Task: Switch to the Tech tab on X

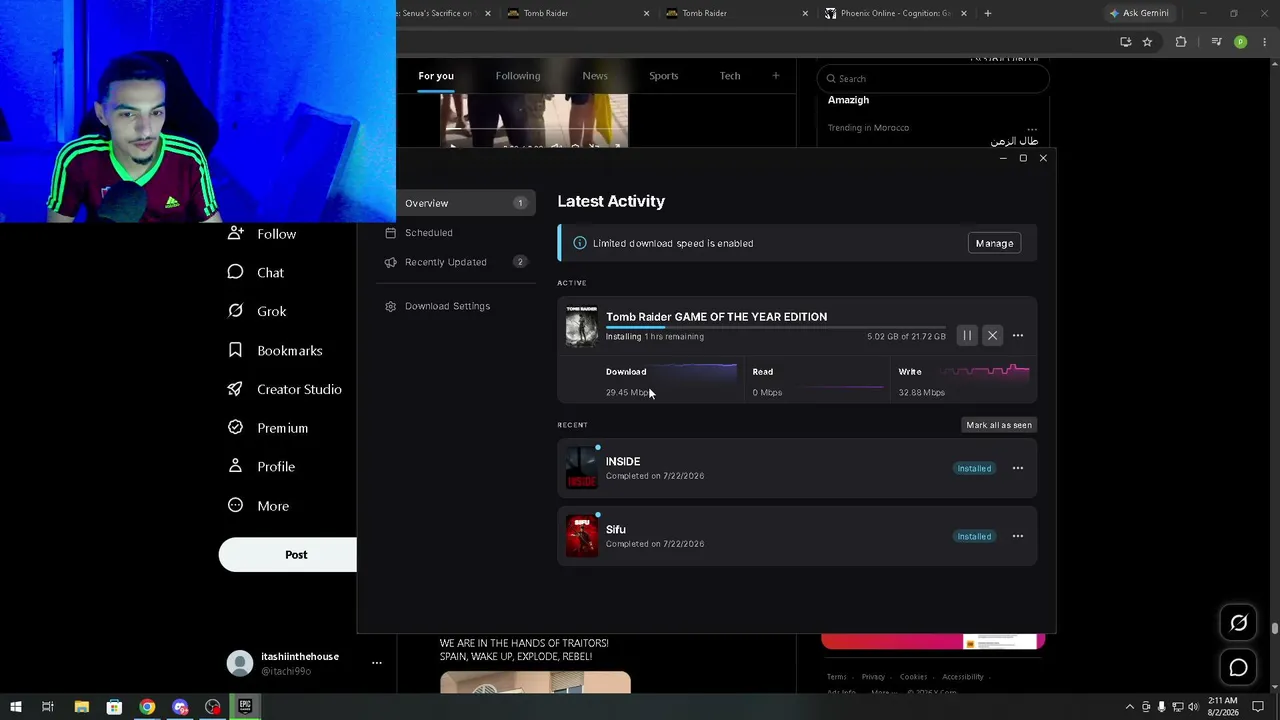Action: click(730, 76)
